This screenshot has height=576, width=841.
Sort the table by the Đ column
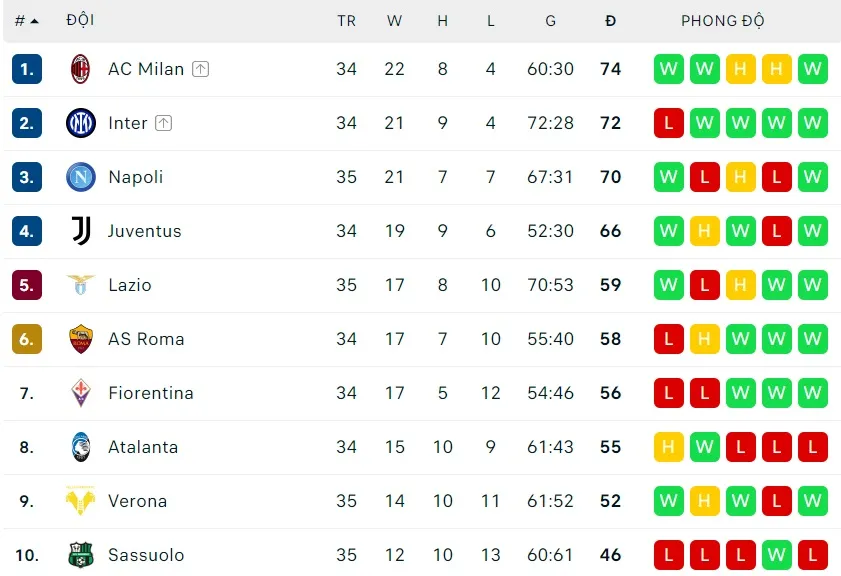(x=610, y=20)
